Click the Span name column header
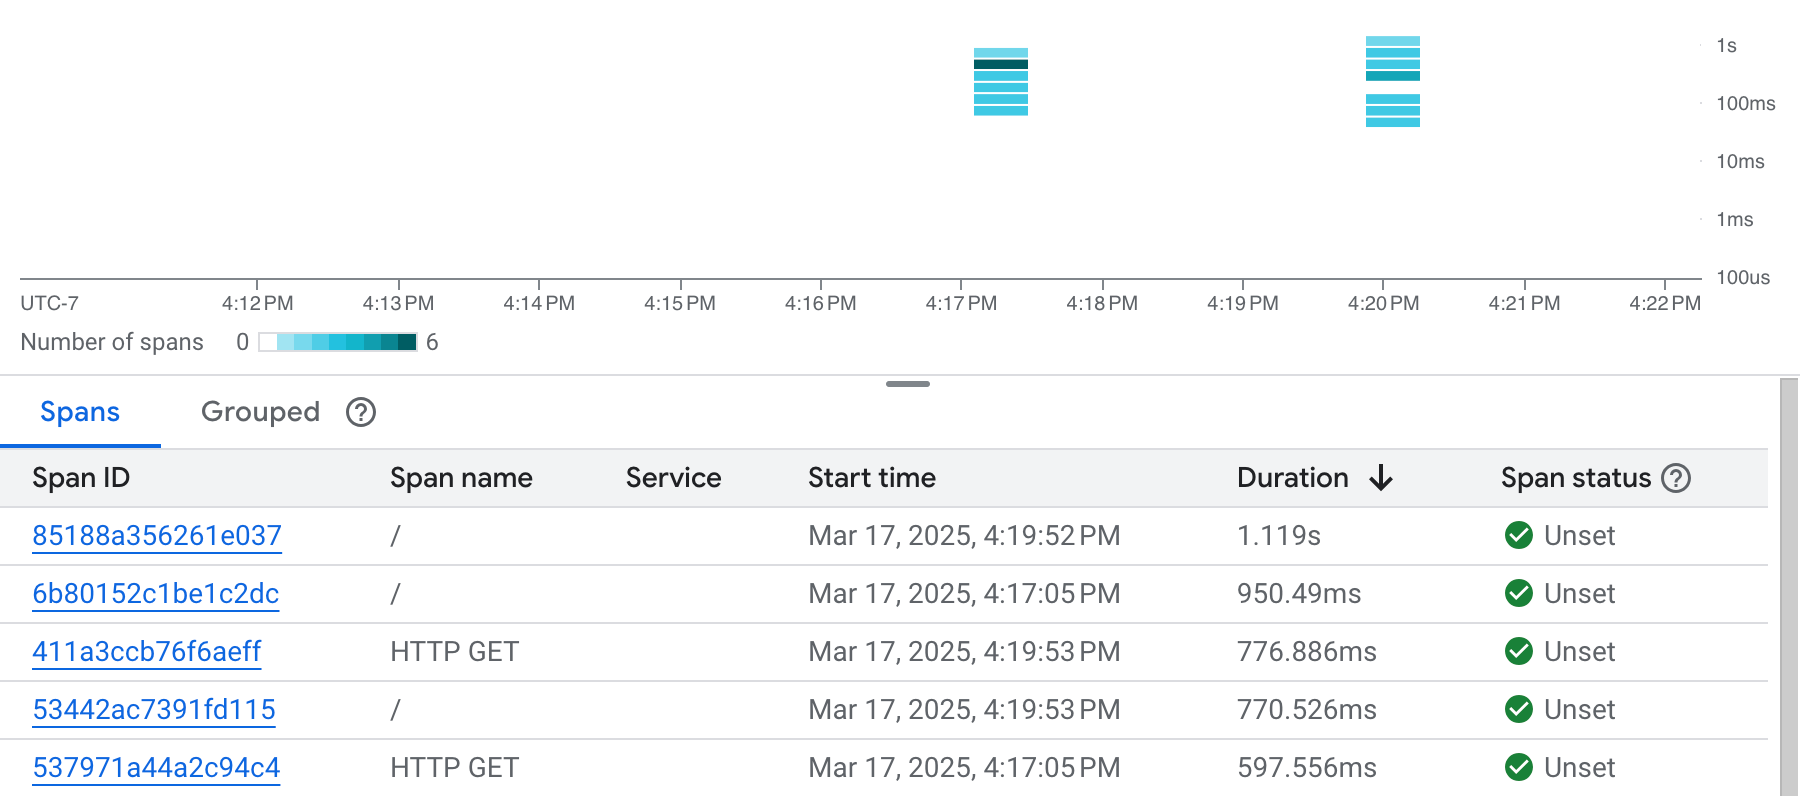The width and height of the screenshot is (1800, 796). (x=461, y=478)
